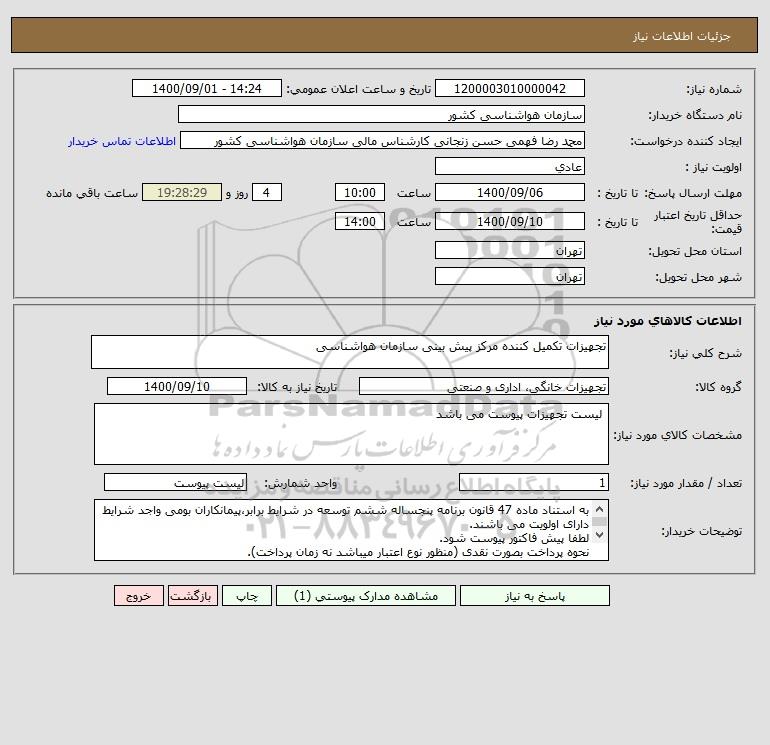Click the تاریخ نیاز به کالا label
770x745 pixels.
click(298, 387)
